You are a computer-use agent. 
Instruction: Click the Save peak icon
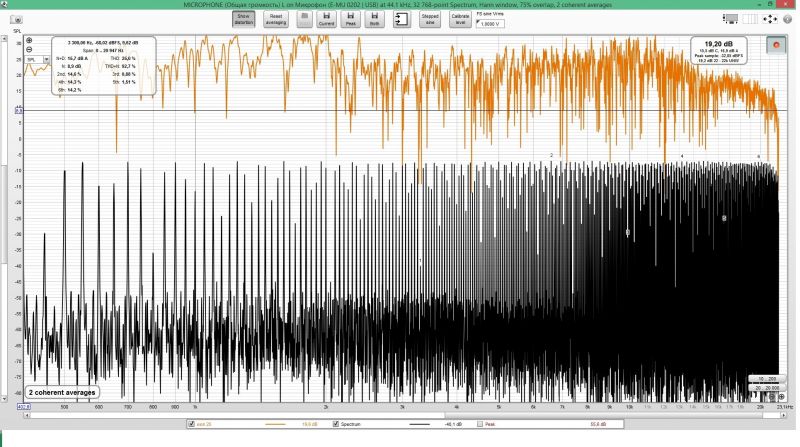pyautogui.click(x=350, y=18)
